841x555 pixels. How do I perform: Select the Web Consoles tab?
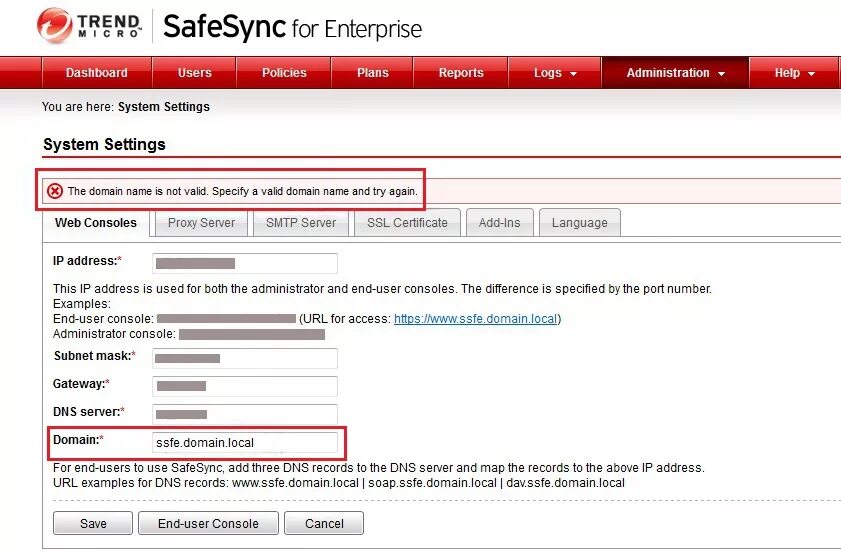coord(96,223)
